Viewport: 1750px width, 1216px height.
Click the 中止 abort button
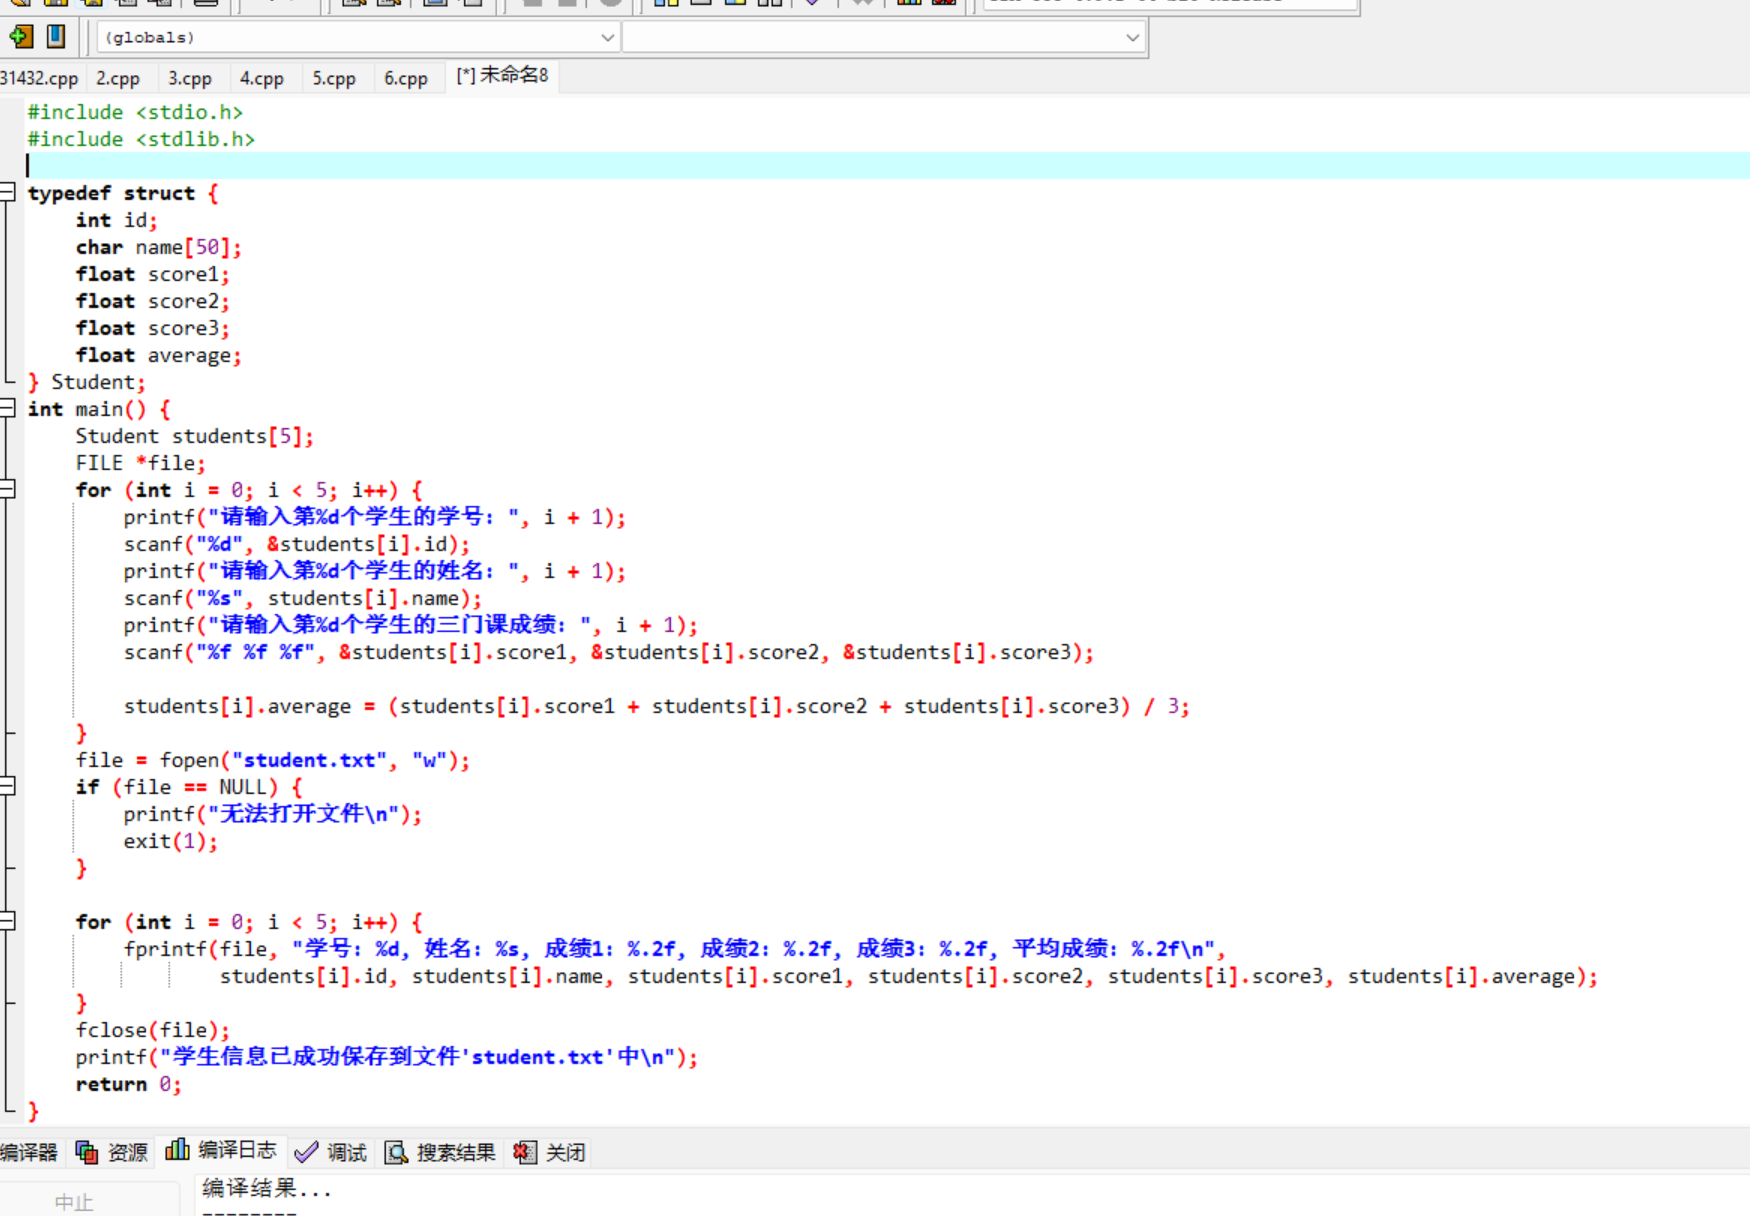[x=74, y=1201]
